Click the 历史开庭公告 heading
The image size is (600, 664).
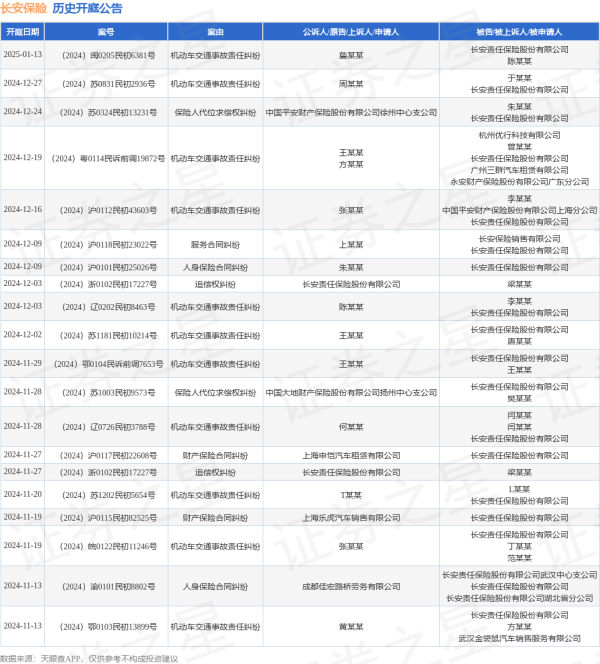click(x=87, y=8)
